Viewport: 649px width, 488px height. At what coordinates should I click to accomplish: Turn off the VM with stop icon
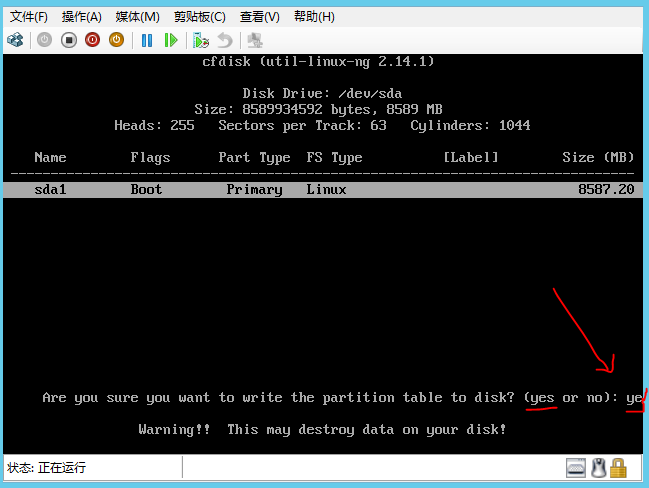[69, 40]
